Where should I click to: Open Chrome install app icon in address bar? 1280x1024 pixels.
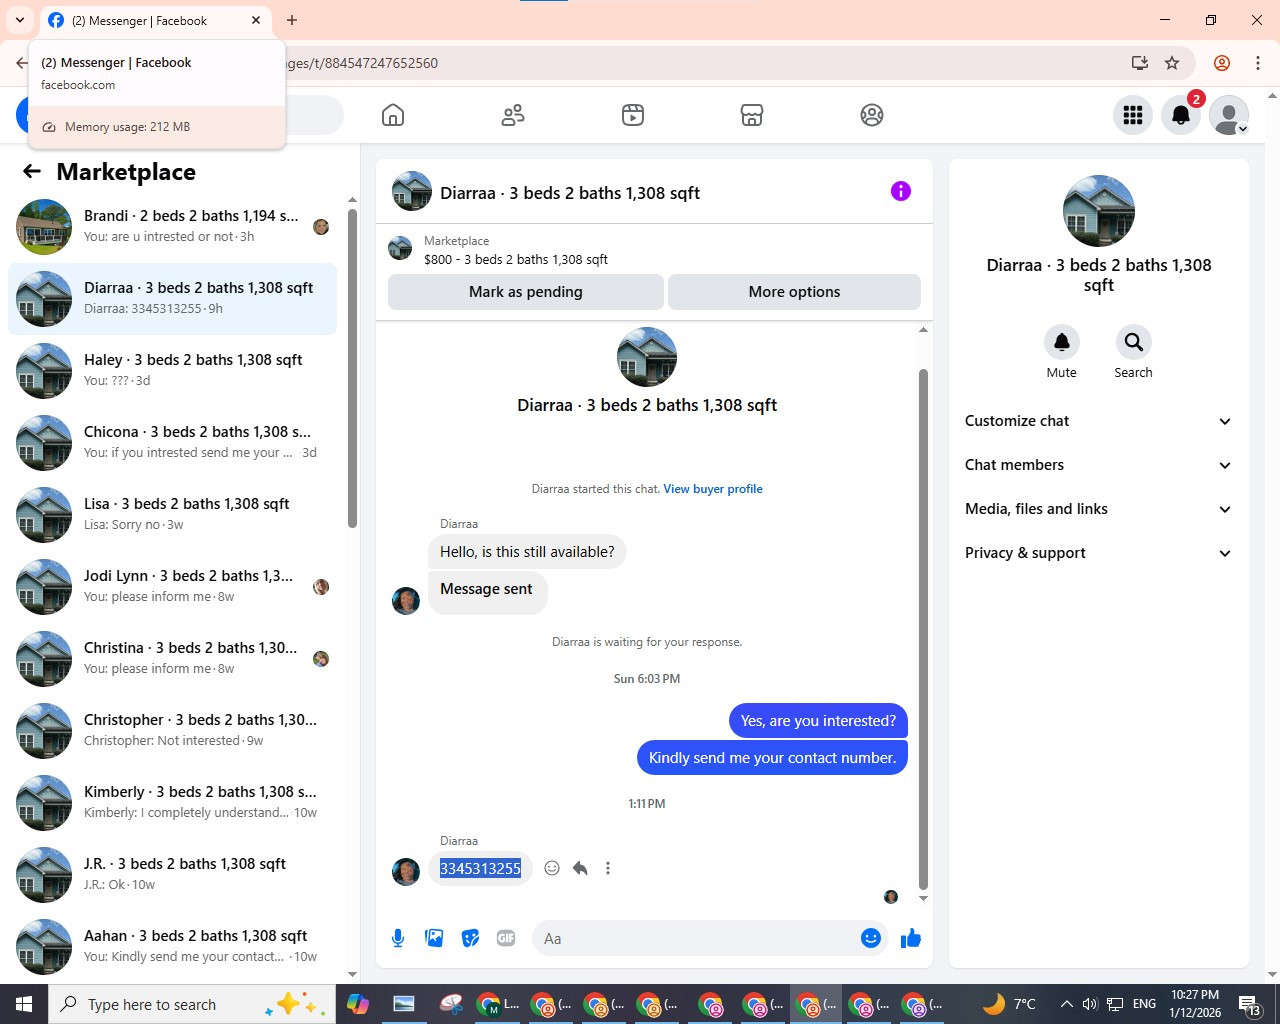pyautogui.click(x=1140, y=63)
